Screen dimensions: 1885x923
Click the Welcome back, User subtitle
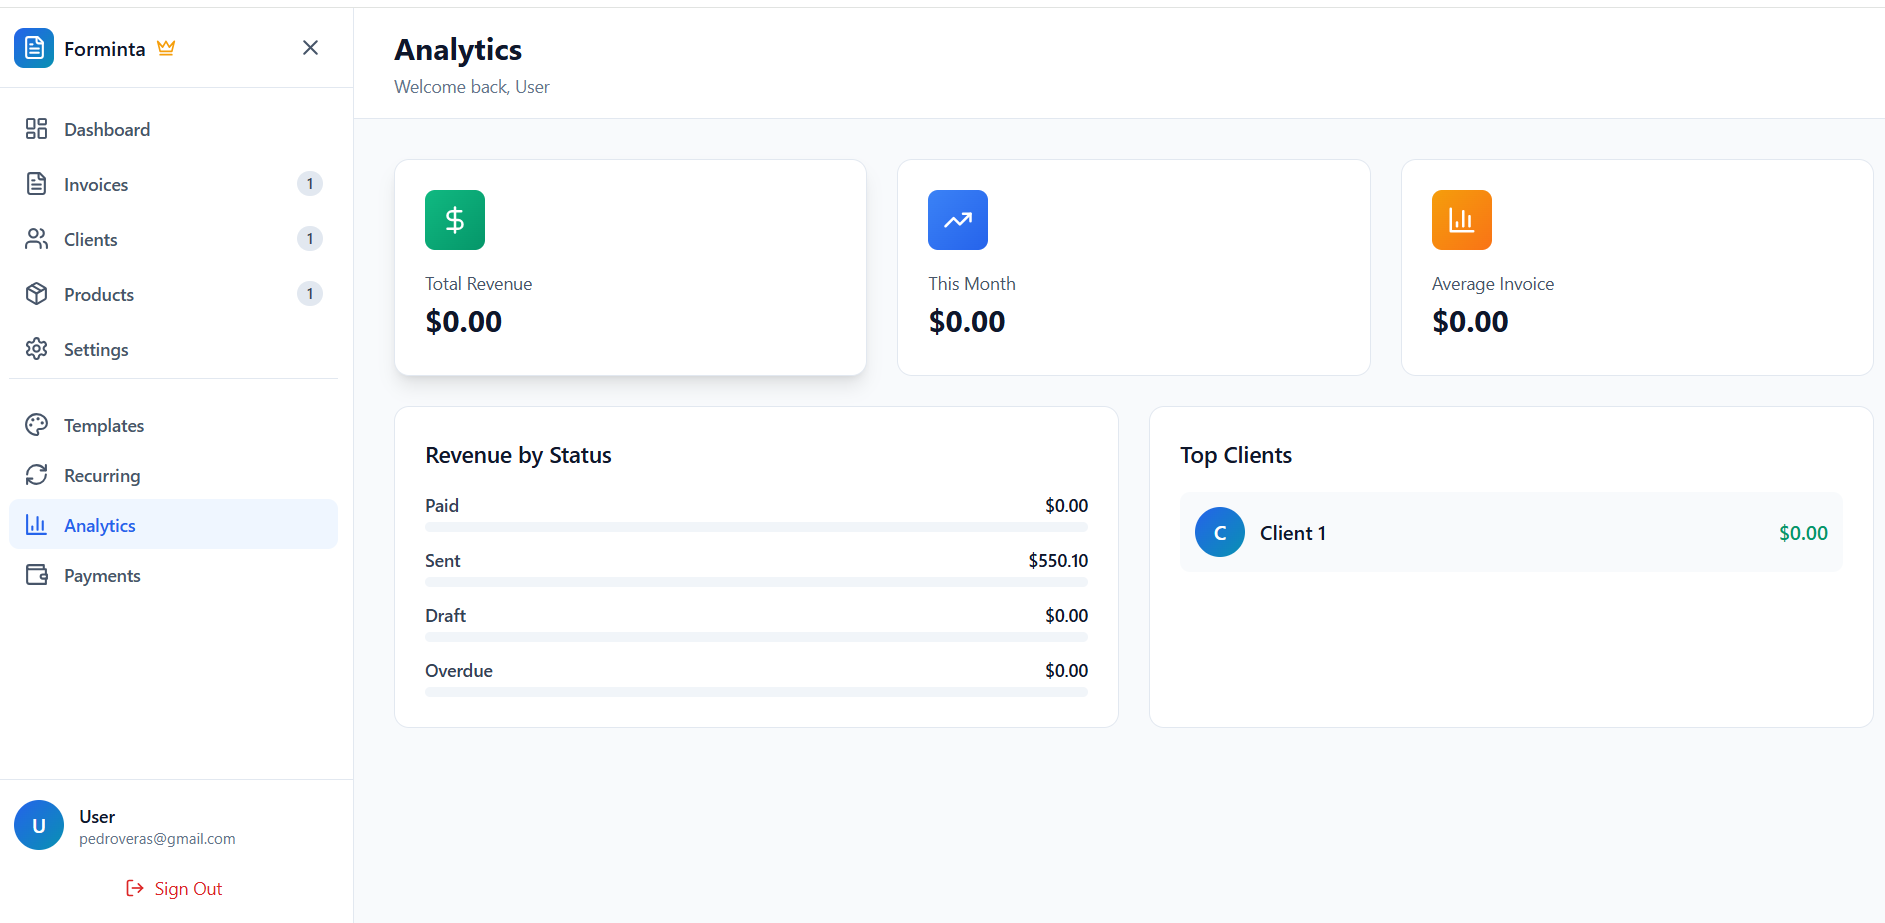[x=472, y=87]
